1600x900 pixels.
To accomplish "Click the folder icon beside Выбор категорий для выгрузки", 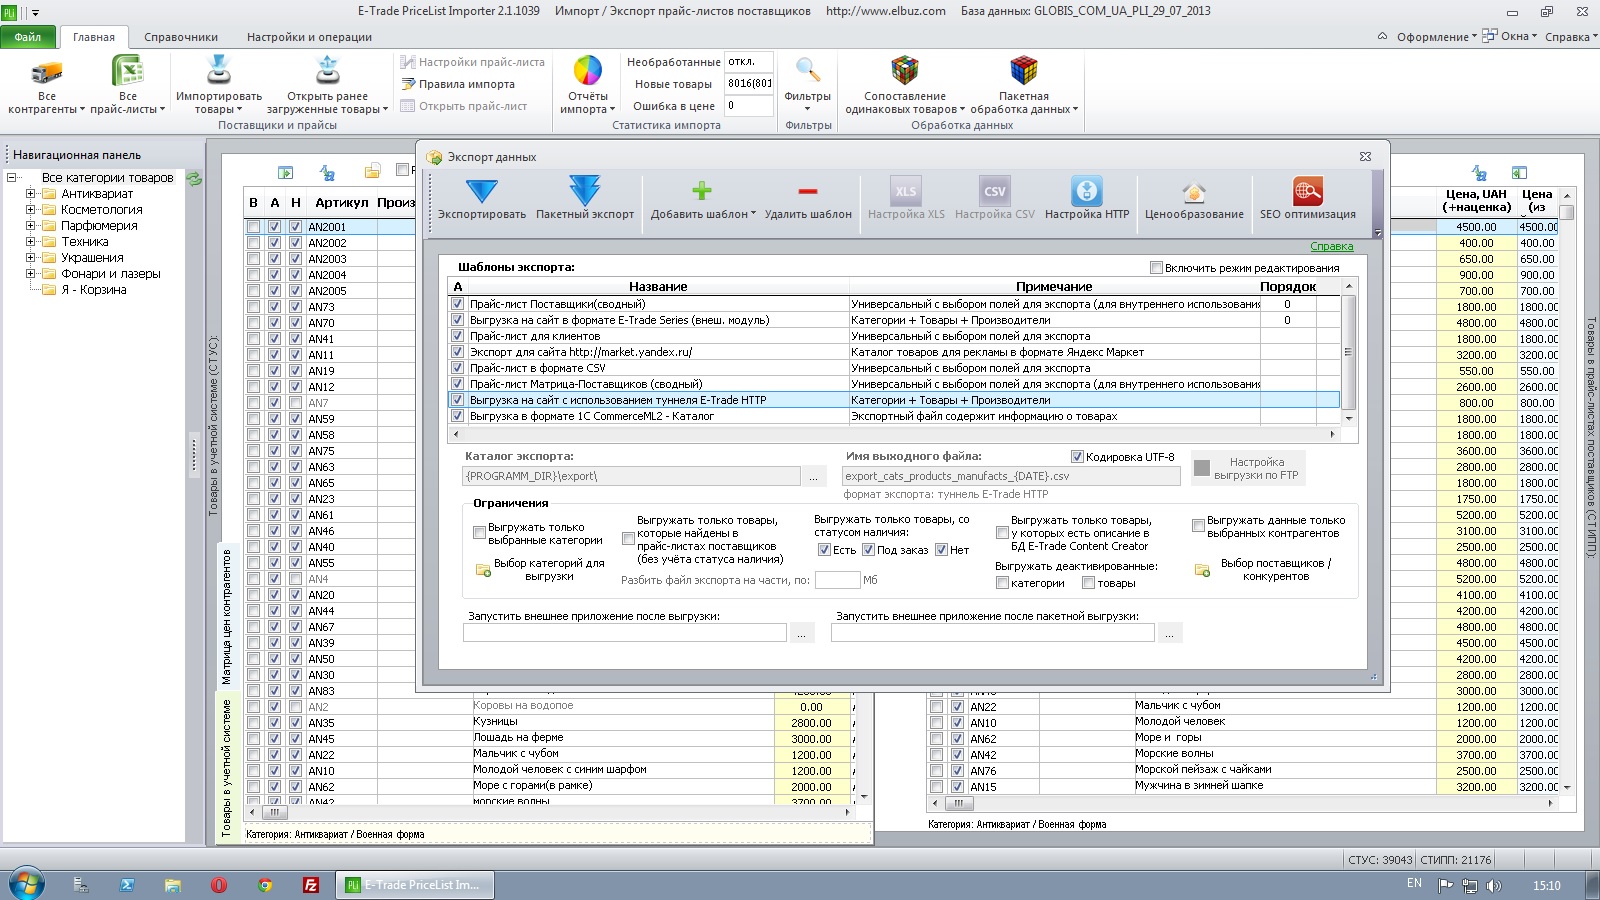I will coord(483,570).
